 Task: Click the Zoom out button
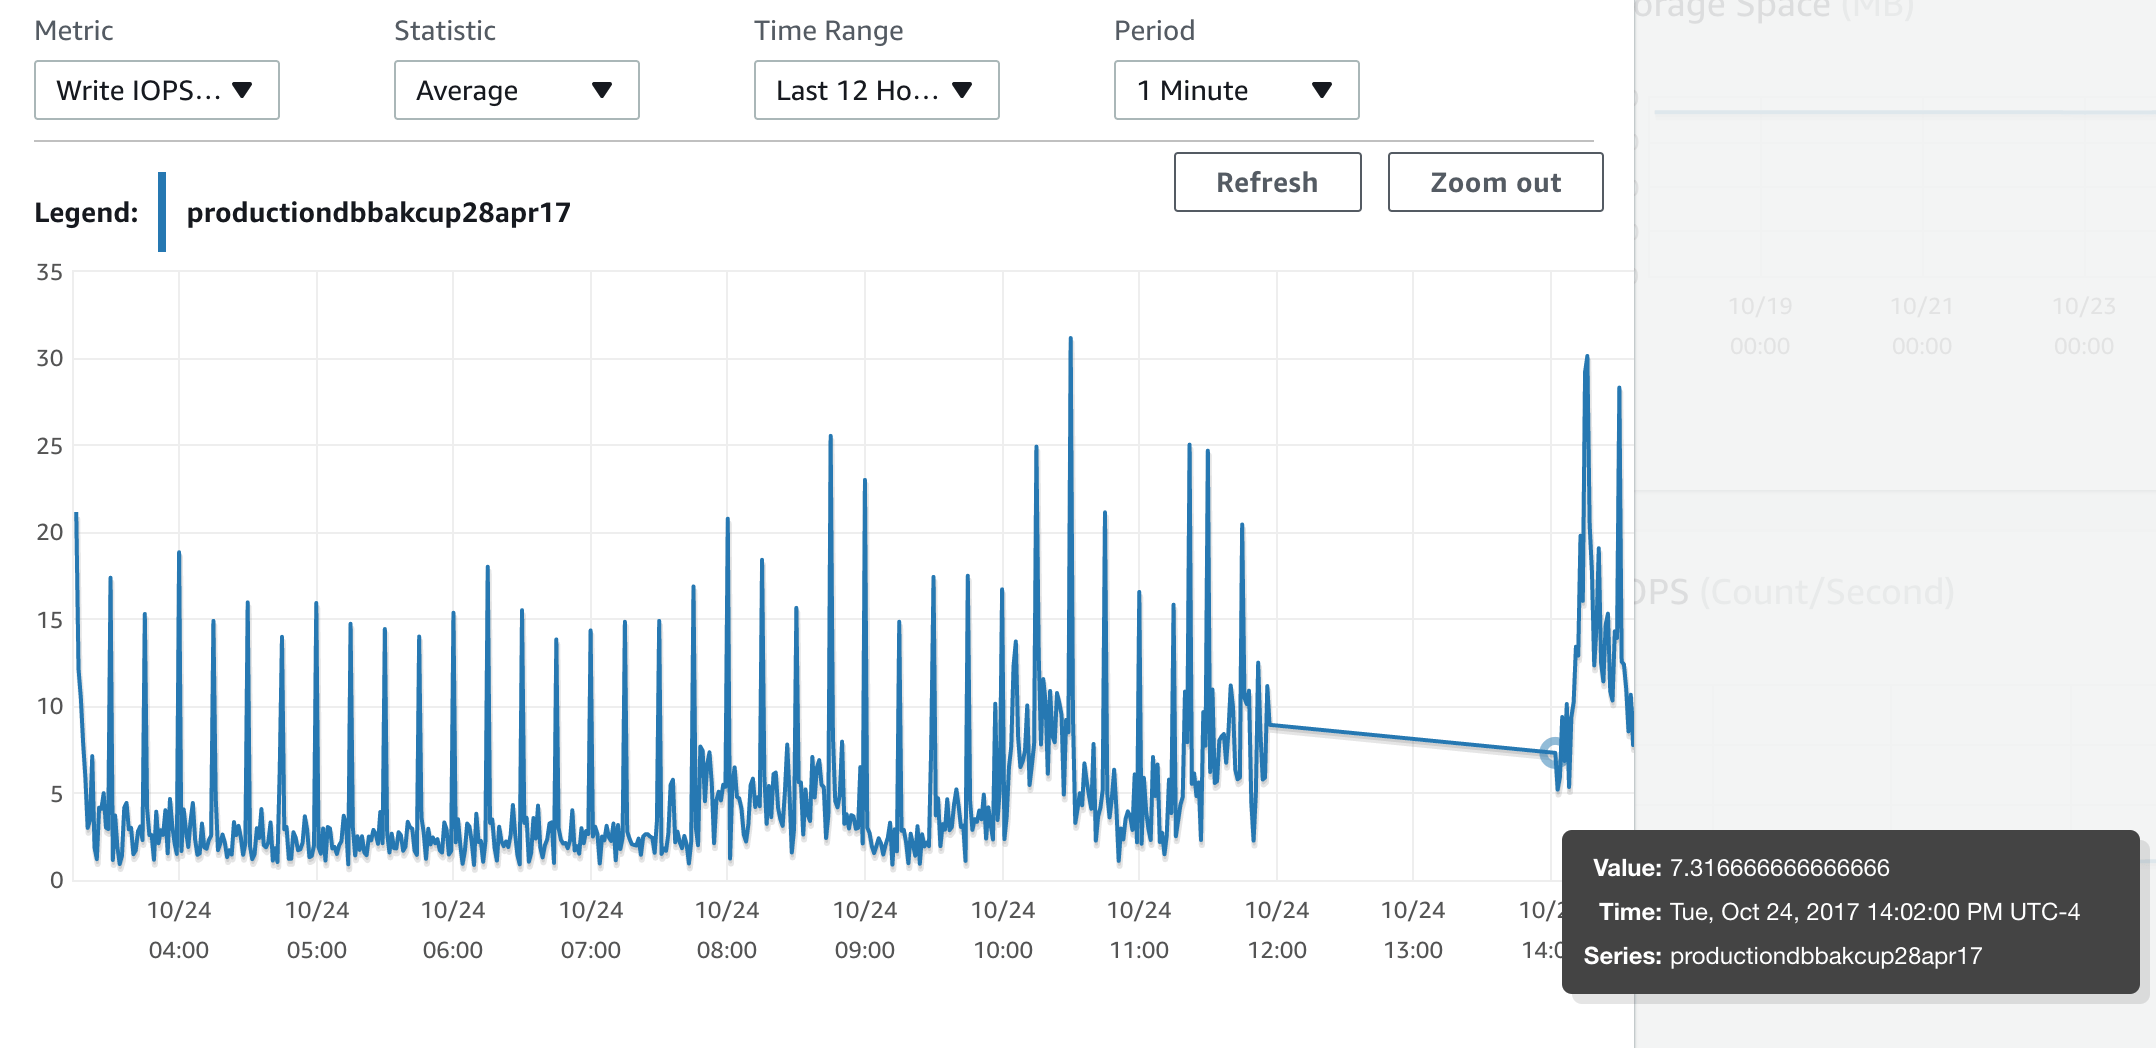pos(1495,182)
